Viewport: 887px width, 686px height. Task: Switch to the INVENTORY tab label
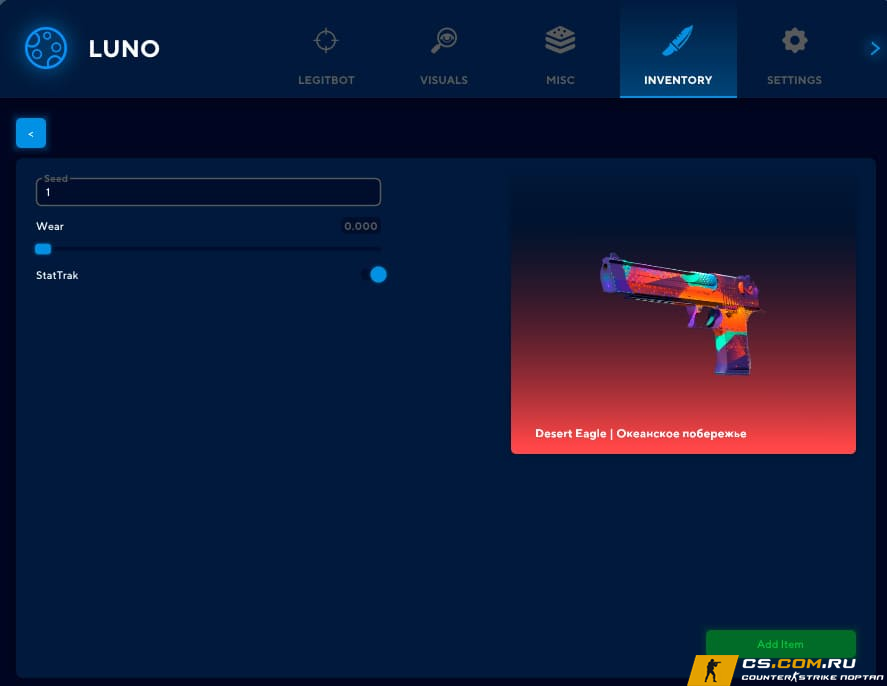coord(678,80)
